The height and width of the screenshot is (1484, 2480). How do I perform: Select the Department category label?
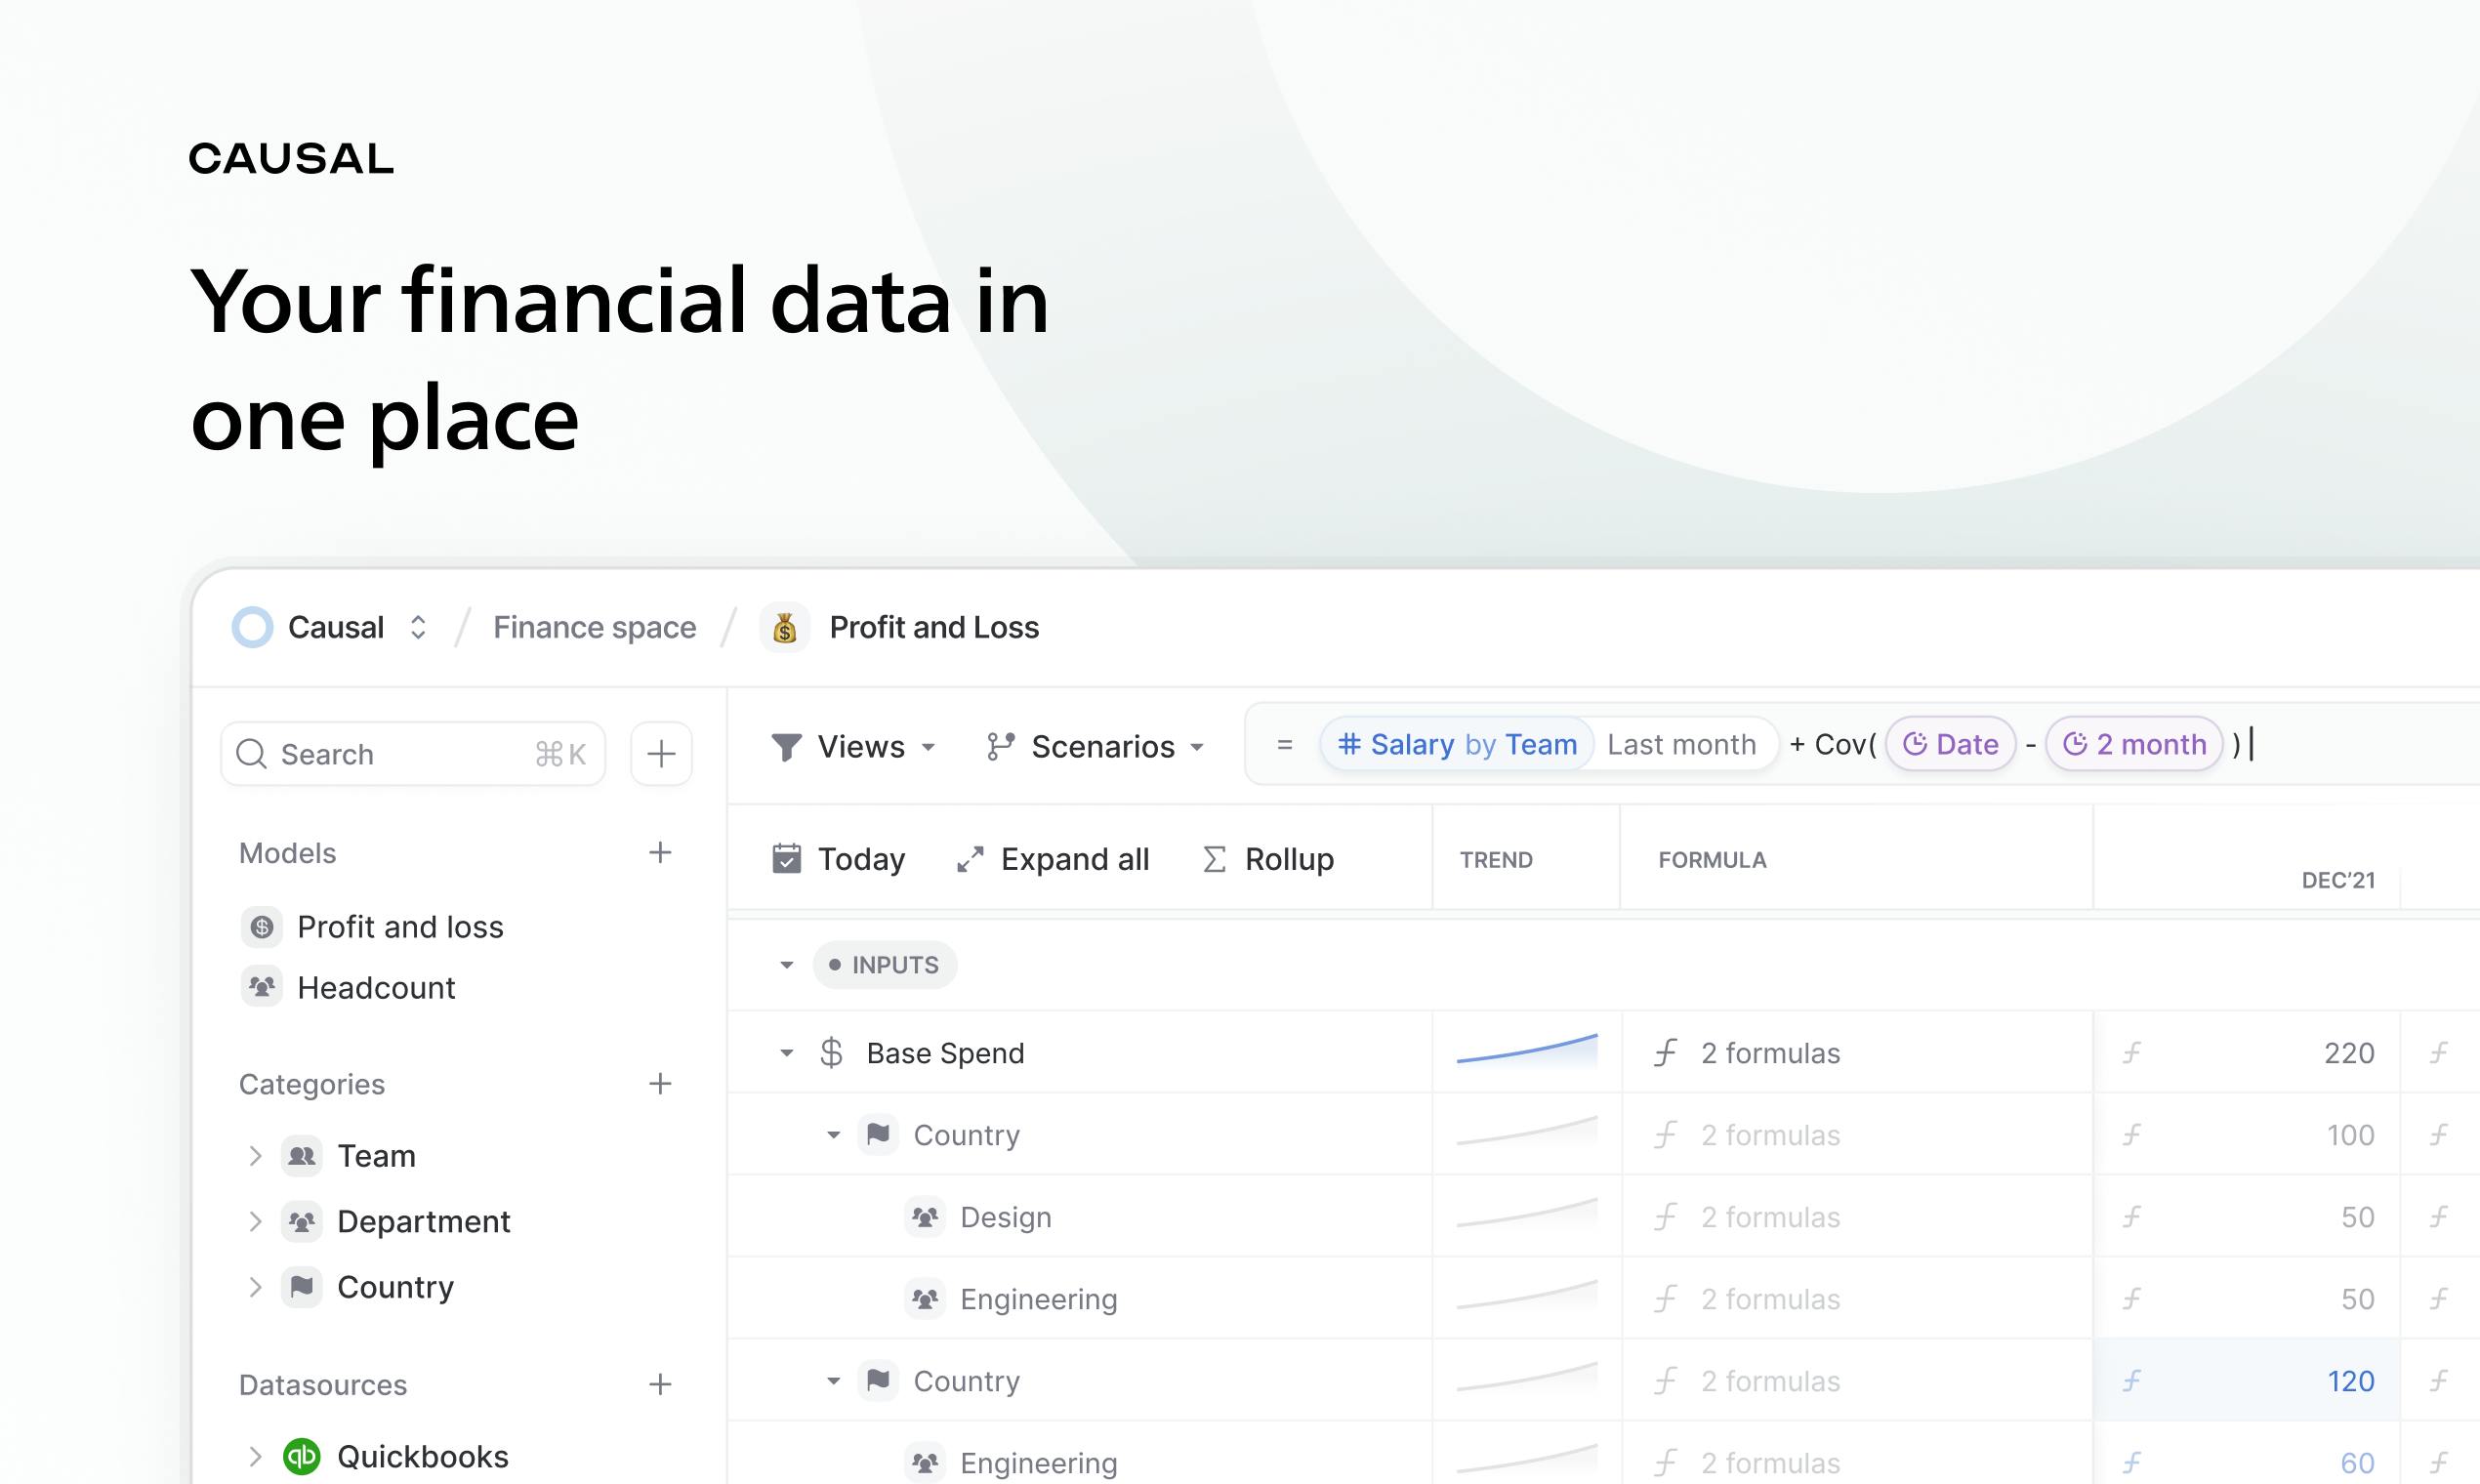(x=424, y=1221)
